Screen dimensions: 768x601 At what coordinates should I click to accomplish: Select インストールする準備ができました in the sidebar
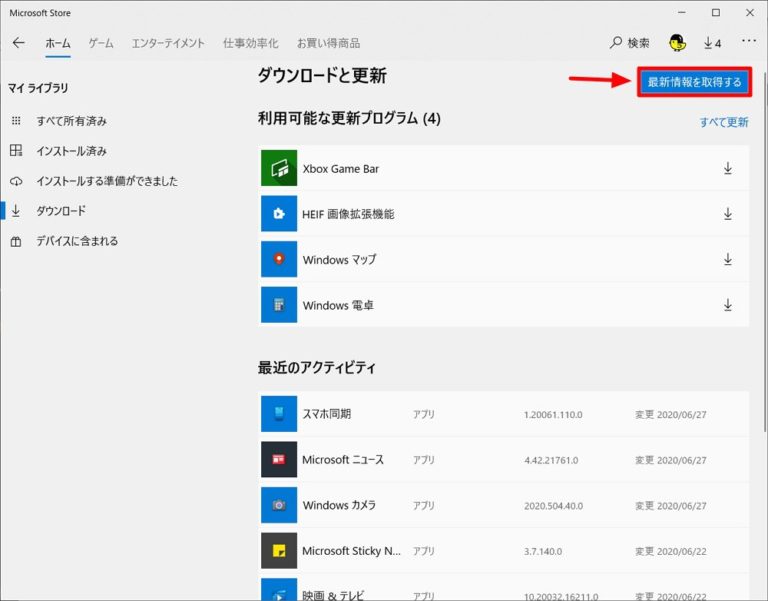coord(107,181)
